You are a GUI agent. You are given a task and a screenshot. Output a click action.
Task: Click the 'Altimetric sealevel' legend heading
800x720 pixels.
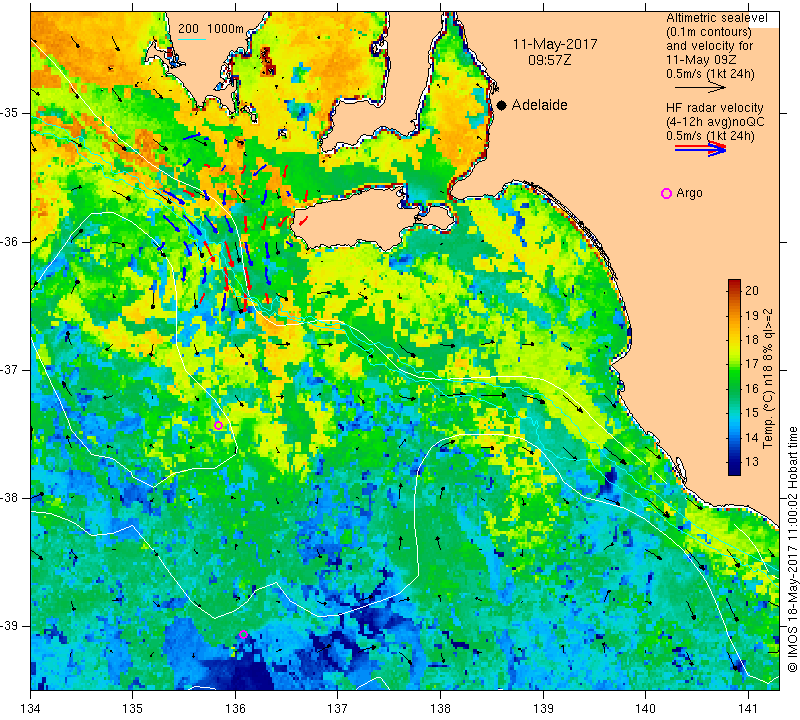point(717,18)
